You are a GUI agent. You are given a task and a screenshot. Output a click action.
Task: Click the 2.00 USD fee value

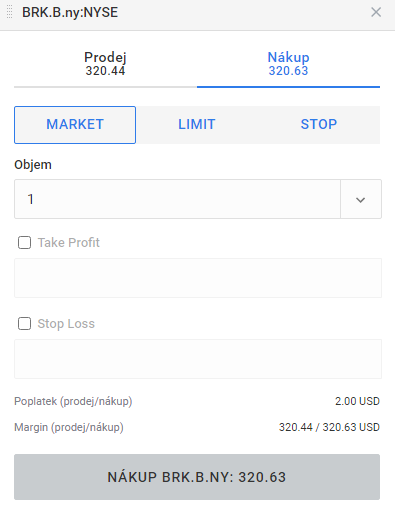(x=357, y=401)
